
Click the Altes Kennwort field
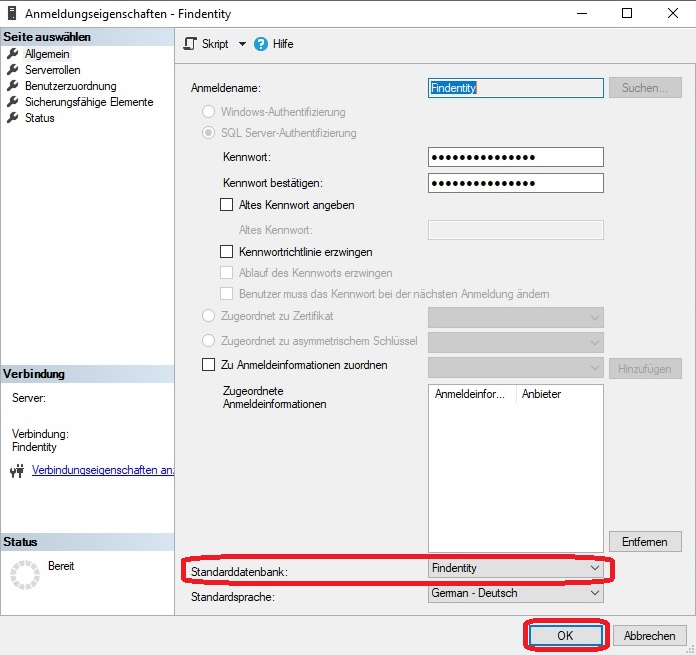point(516,230)
